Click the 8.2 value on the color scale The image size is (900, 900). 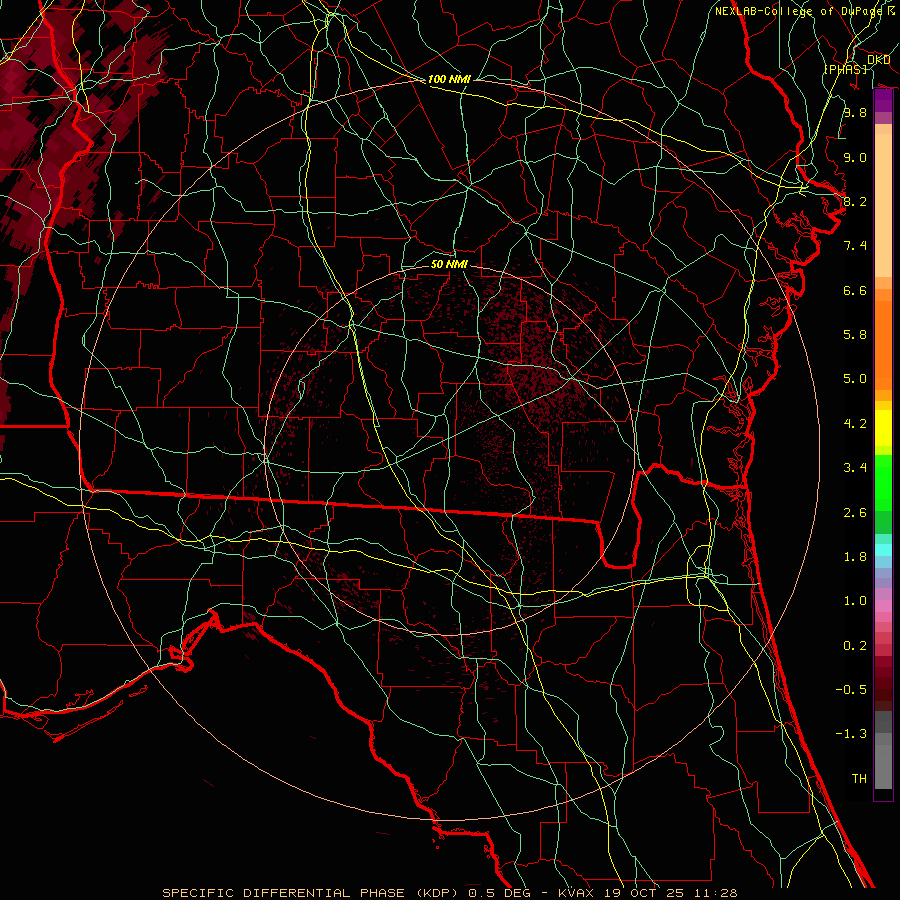[x=855, y=201]
